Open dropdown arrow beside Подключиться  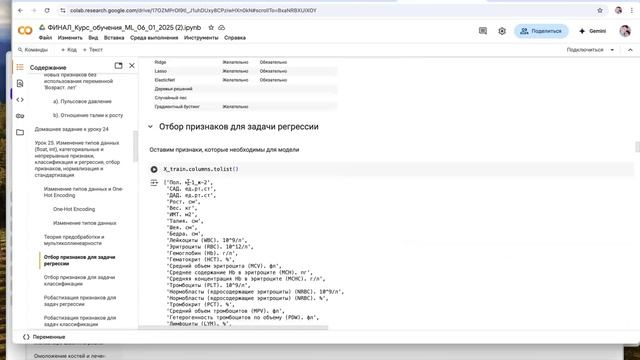click(x=612, y=50)
